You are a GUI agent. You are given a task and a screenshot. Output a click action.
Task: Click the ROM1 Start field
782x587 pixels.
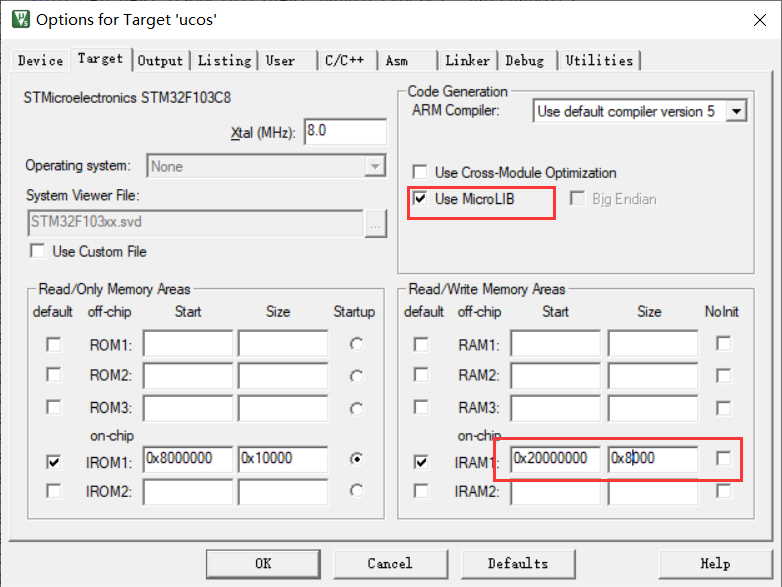point(188,343)
